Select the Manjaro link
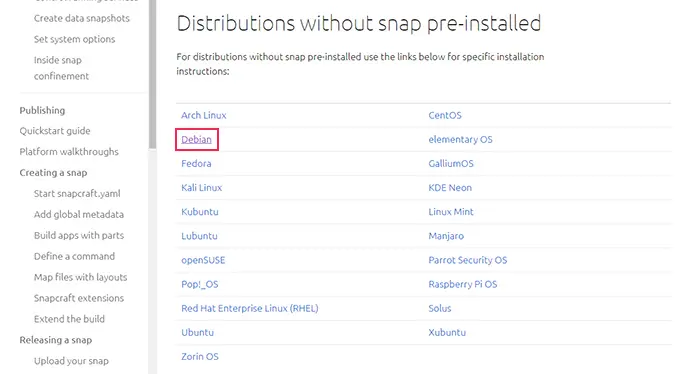This screenshot has height=374, width=700. point(446,236)
